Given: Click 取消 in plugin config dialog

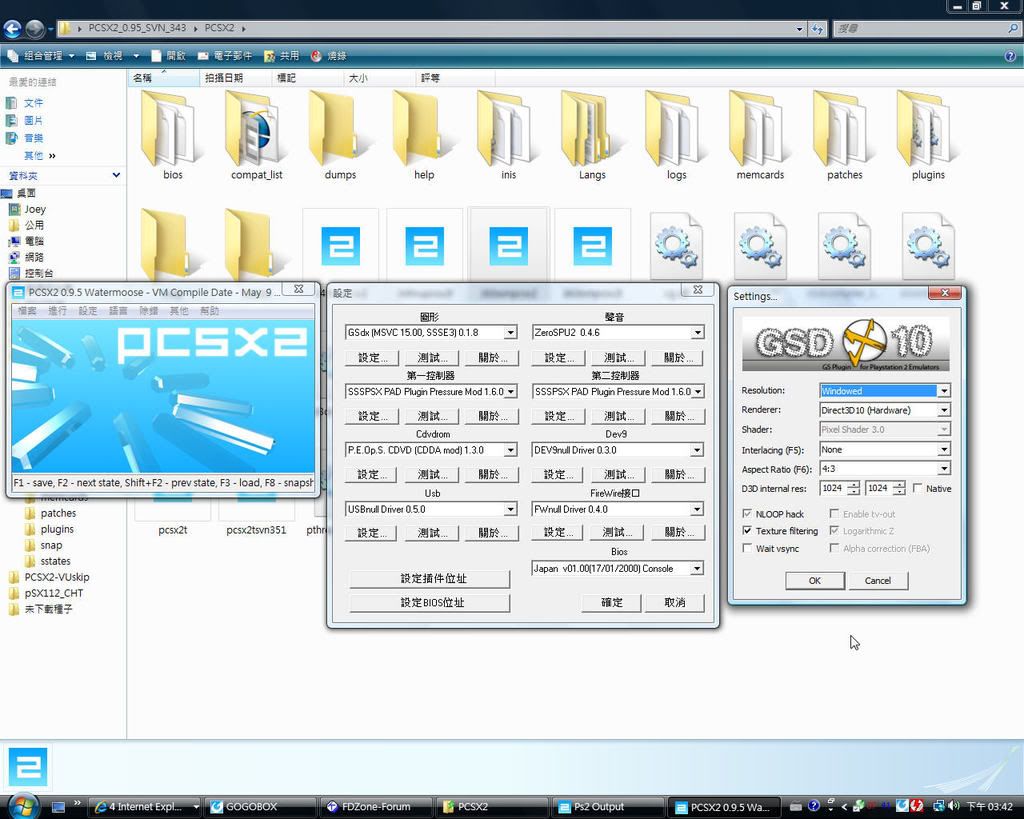Looking at the screenshot, I should (x=675, y=603).
